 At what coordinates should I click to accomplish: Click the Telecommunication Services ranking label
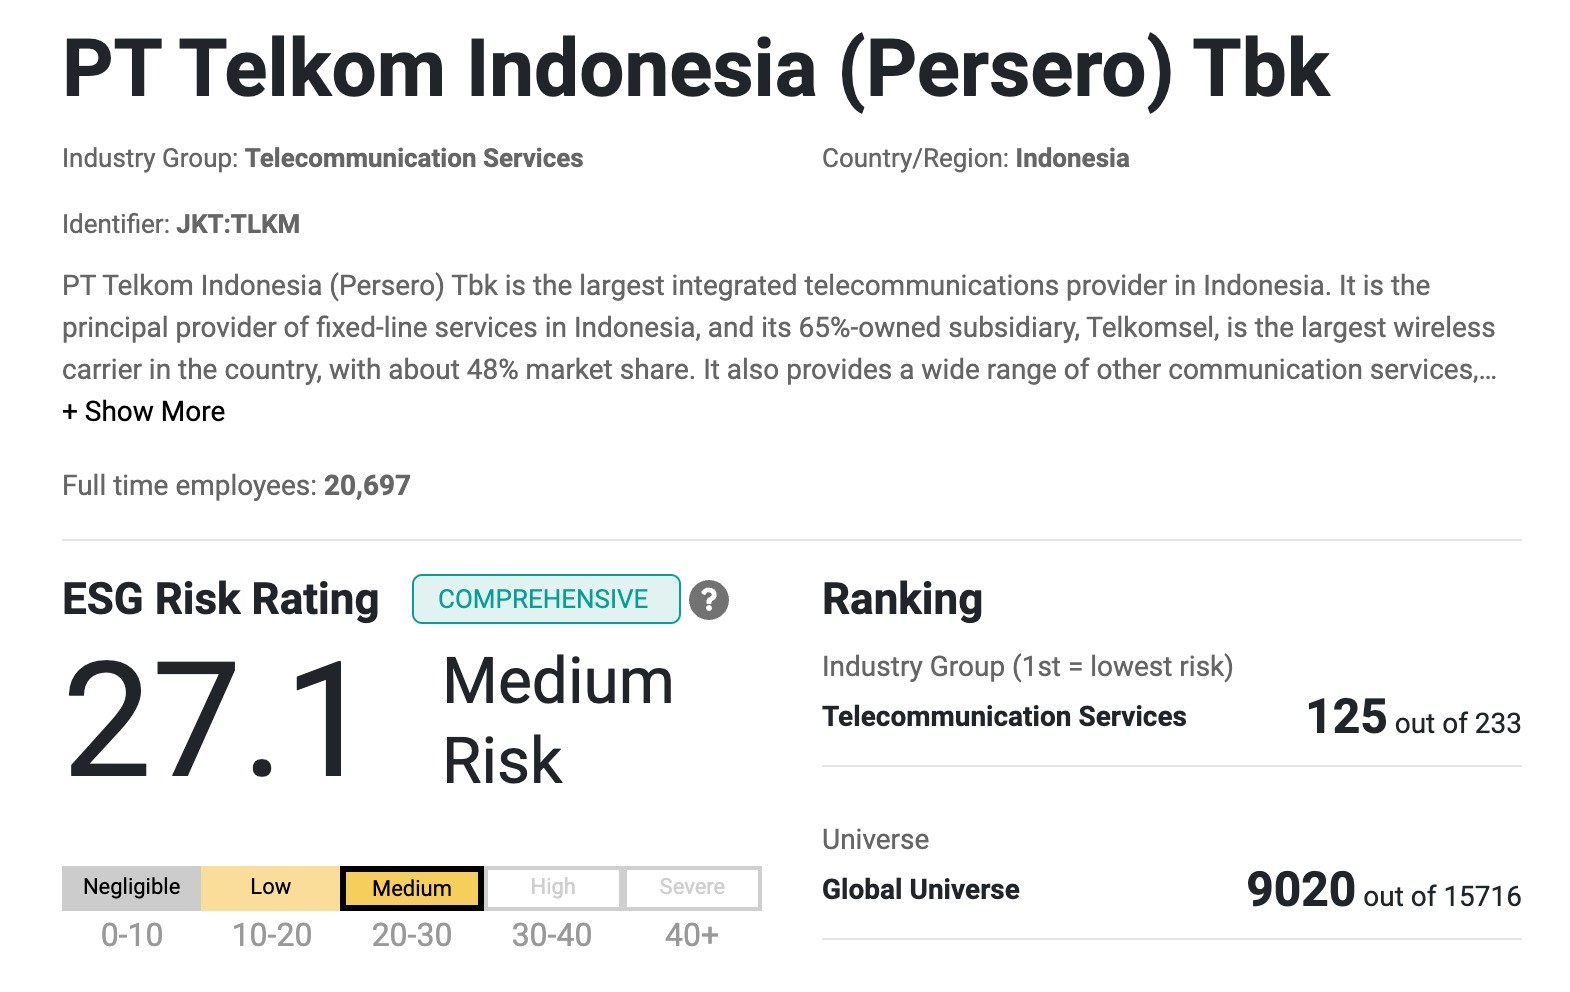click(1004, 717)
